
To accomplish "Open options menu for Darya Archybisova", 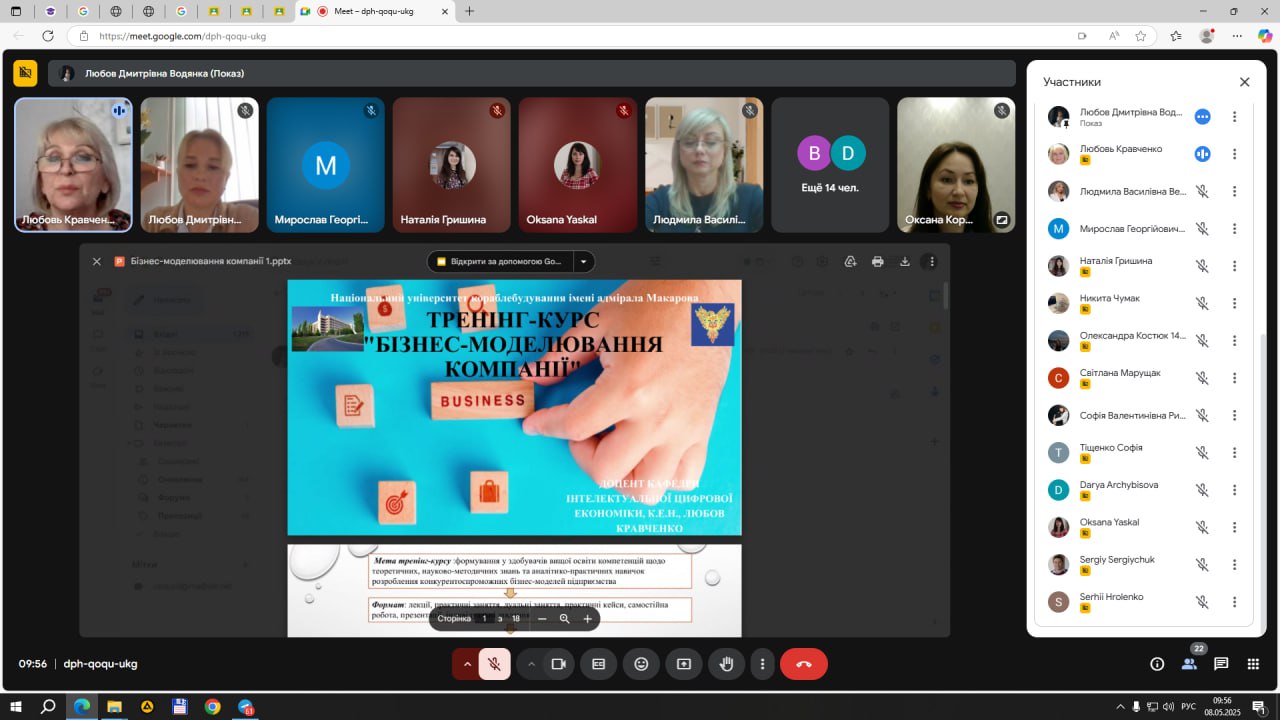I will [x=1235, y=490].
